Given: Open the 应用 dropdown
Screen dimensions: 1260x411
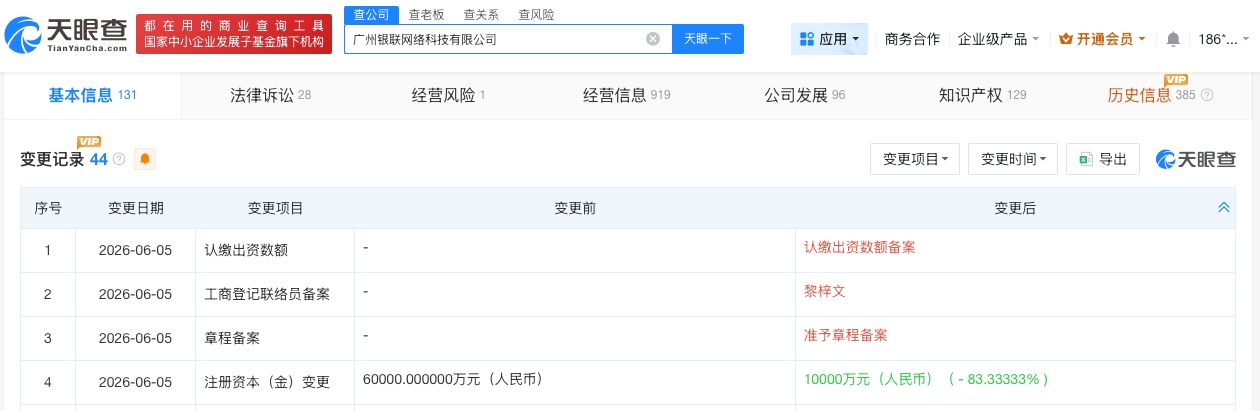Looking at the screenshot, I should tap(829, 39).
